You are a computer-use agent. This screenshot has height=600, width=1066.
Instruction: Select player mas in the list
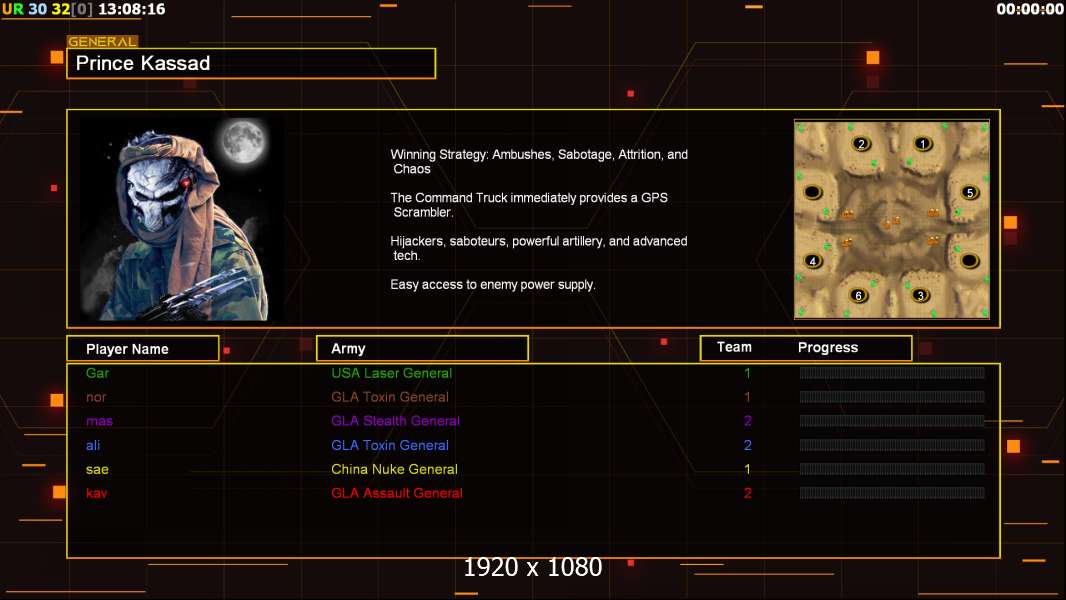(99, 421)
